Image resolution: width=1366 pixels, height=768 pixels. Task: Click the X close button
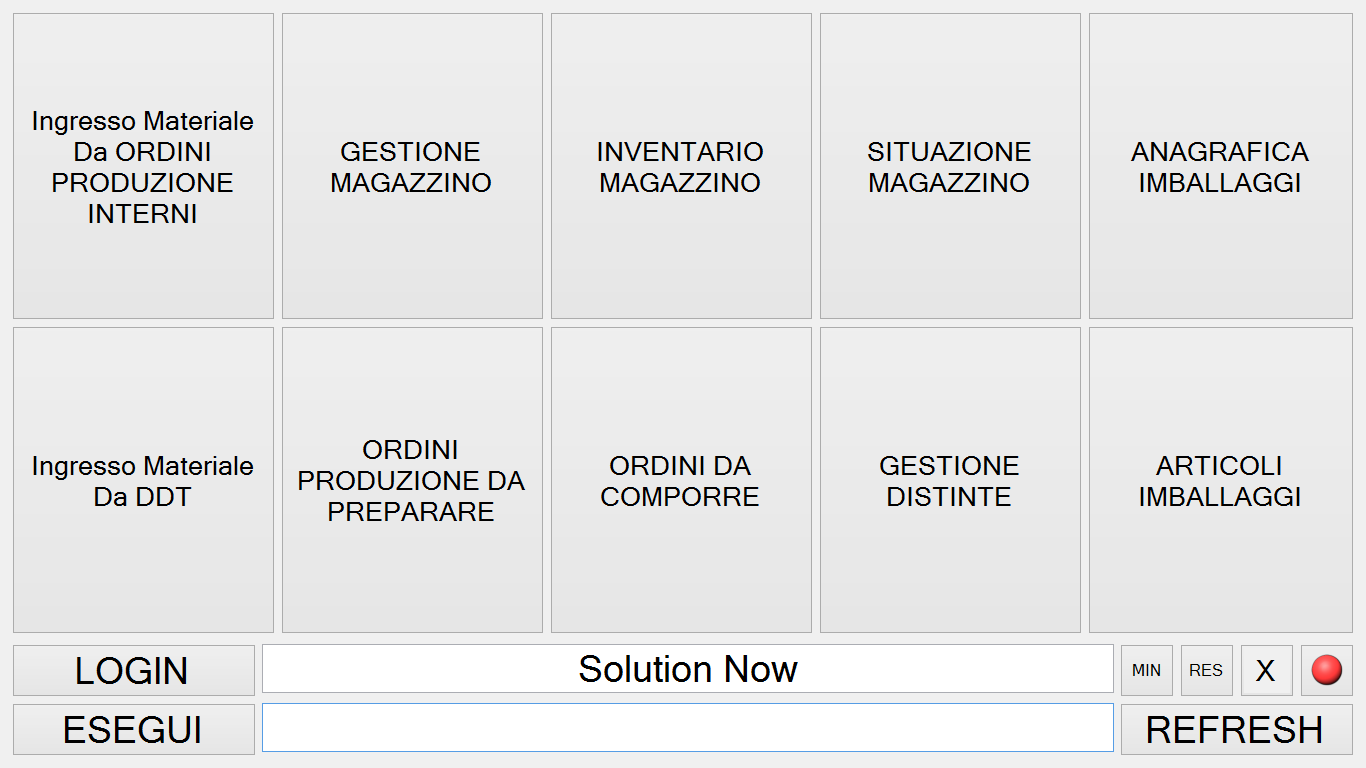click(x=1266, y=670)
